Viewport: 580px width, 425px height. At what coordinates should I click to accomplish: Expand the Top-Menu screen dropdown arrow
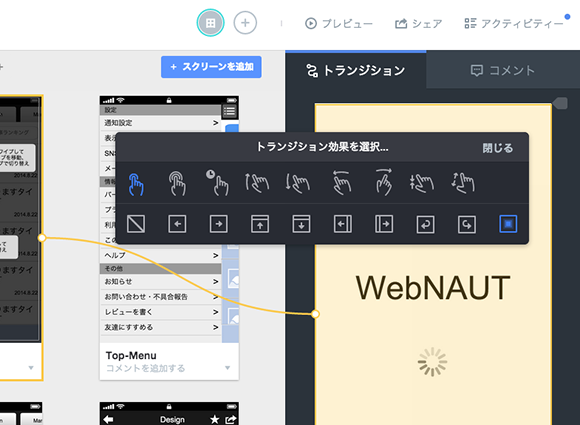pos(227,368)
